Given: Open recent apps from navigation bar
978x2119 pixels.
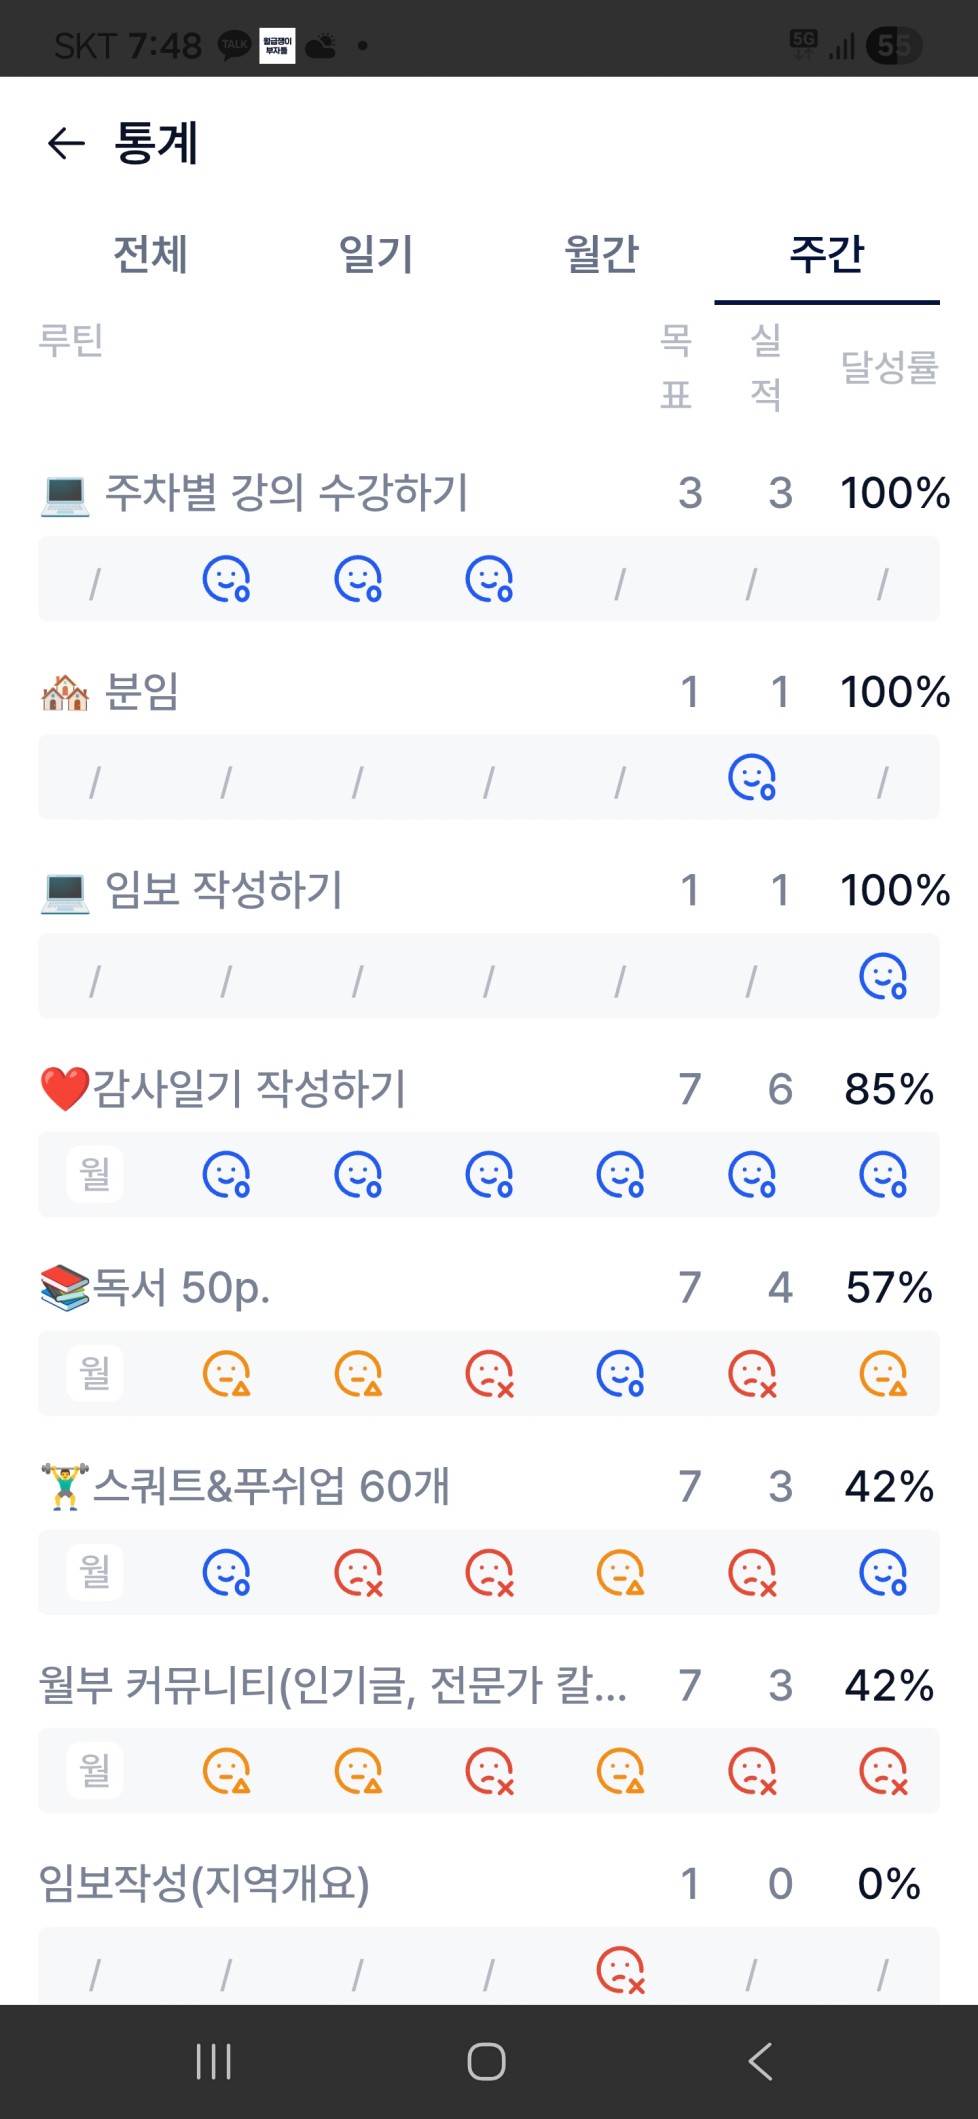Looking at the screenshot, I should (213, 2061).
